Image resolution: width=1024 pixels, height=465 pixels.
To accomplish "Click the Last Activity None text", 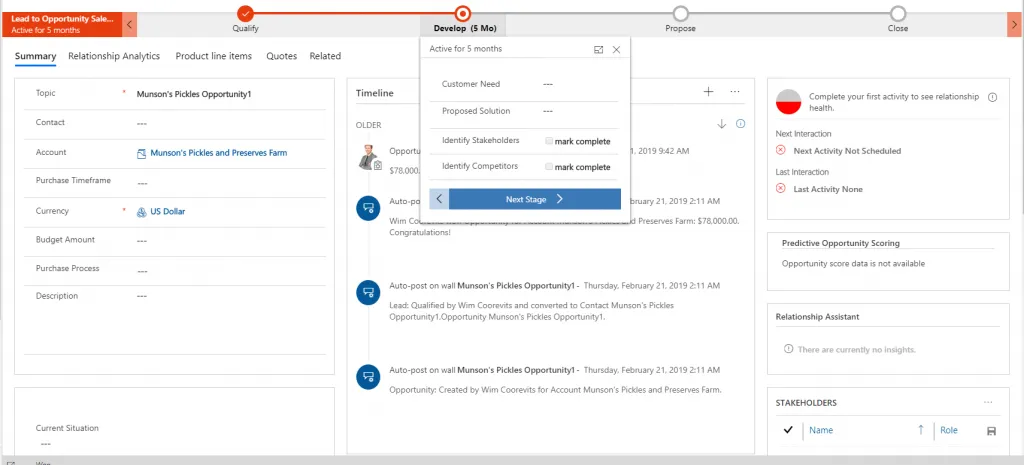I will coord(828,189).
